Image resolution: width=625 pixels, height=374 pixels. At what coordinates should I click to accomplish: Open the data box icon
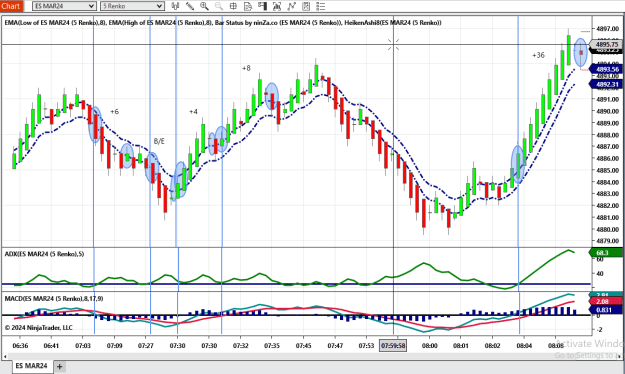coord(248,6)
